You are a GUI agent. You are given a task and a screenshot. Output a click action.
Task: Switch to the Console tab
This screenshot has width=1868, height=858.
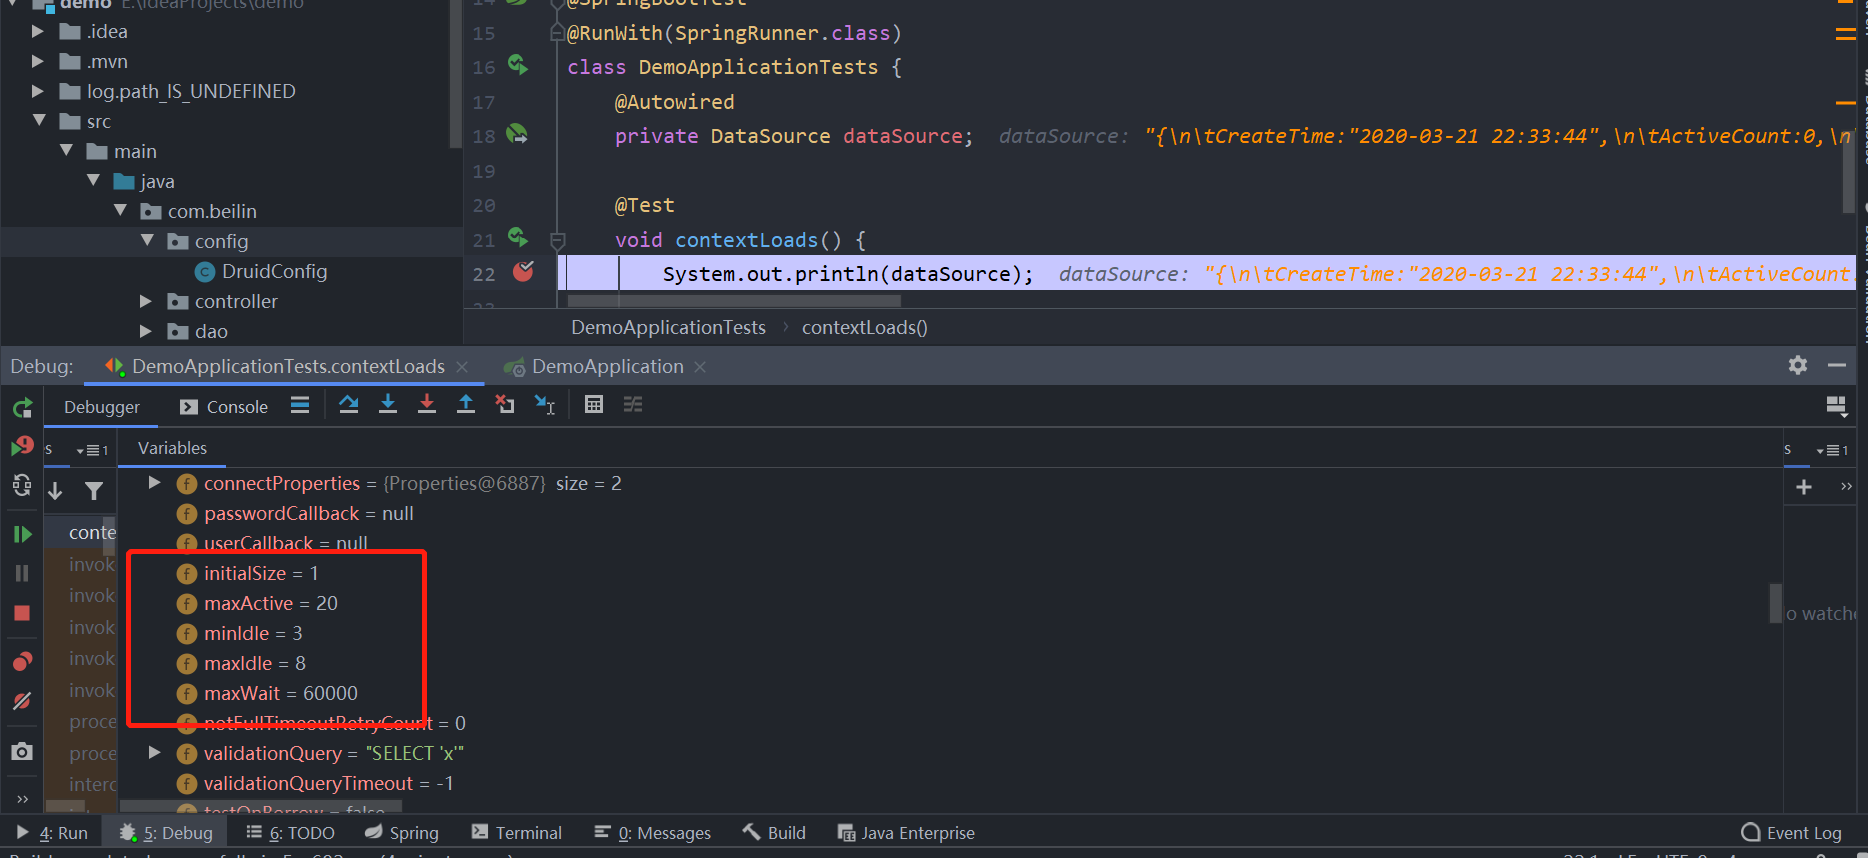tap(224, 407)
